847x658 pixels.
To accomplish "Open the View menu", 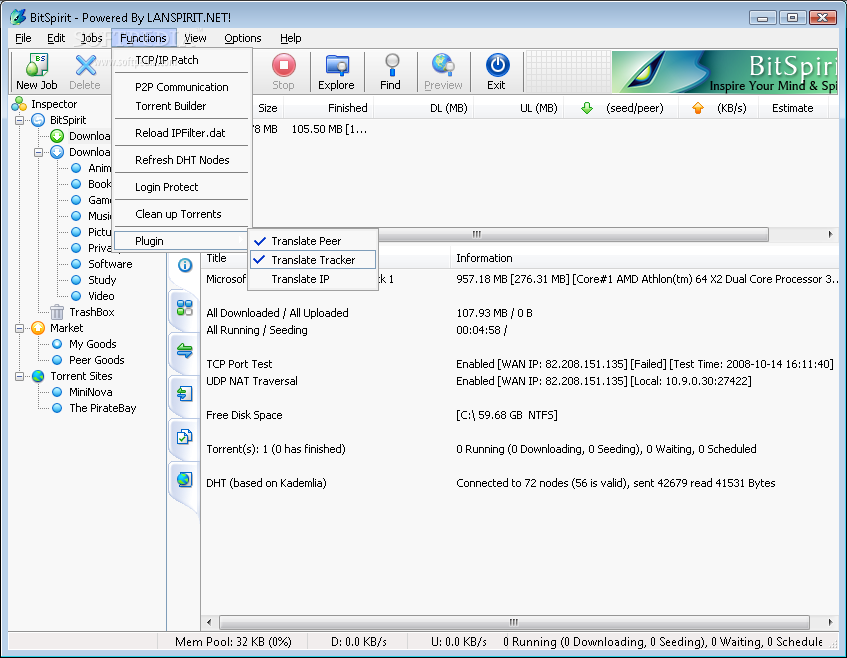I will pos(195,38).
